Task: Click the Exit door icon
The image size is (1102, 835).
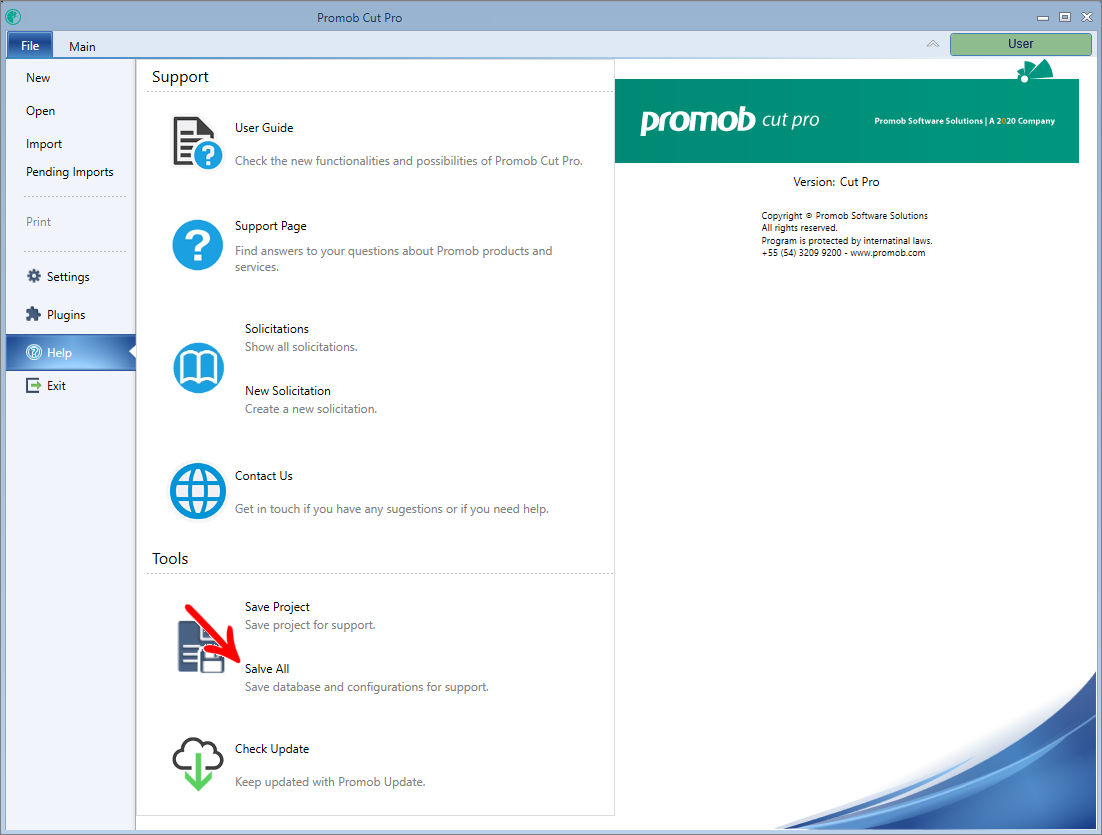Action: coord(34,386)
